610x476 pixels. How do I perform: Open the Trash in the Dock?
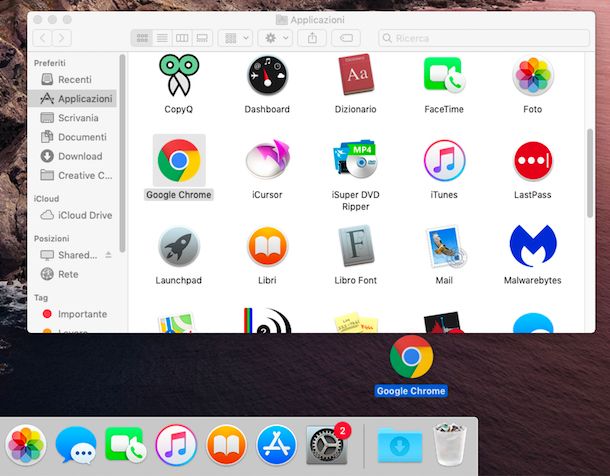[450, 444]
